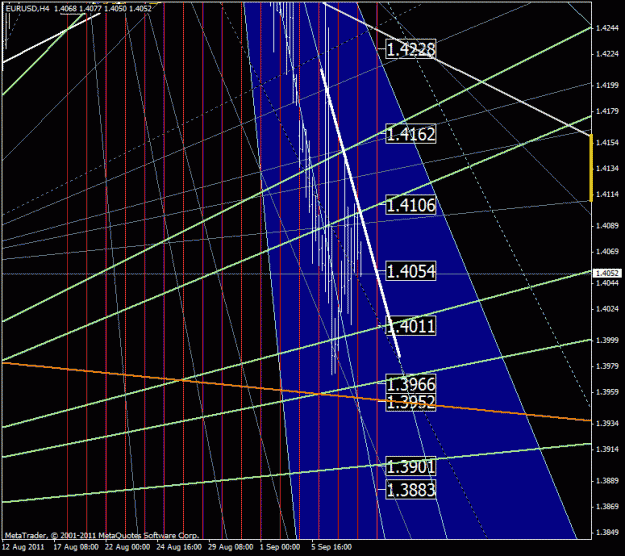Select the 1.3901 level label
The height and width of the screenshot is (556, 625).
411,466
